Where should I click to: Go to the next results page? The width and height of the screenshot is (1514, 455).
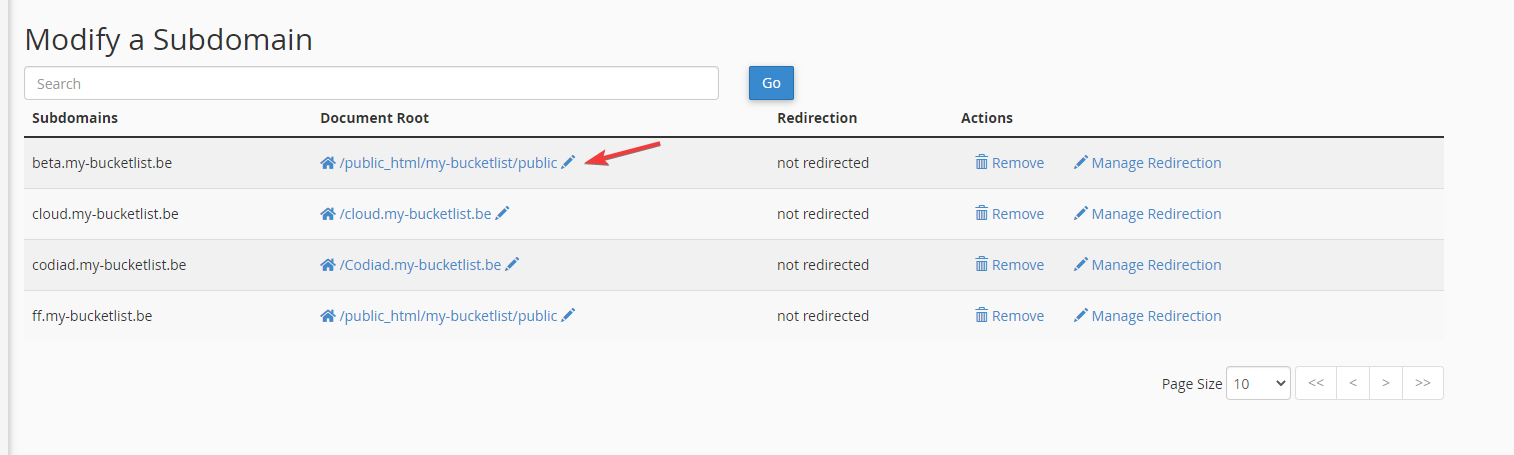pyautogui.click(x=1386, y=383)
